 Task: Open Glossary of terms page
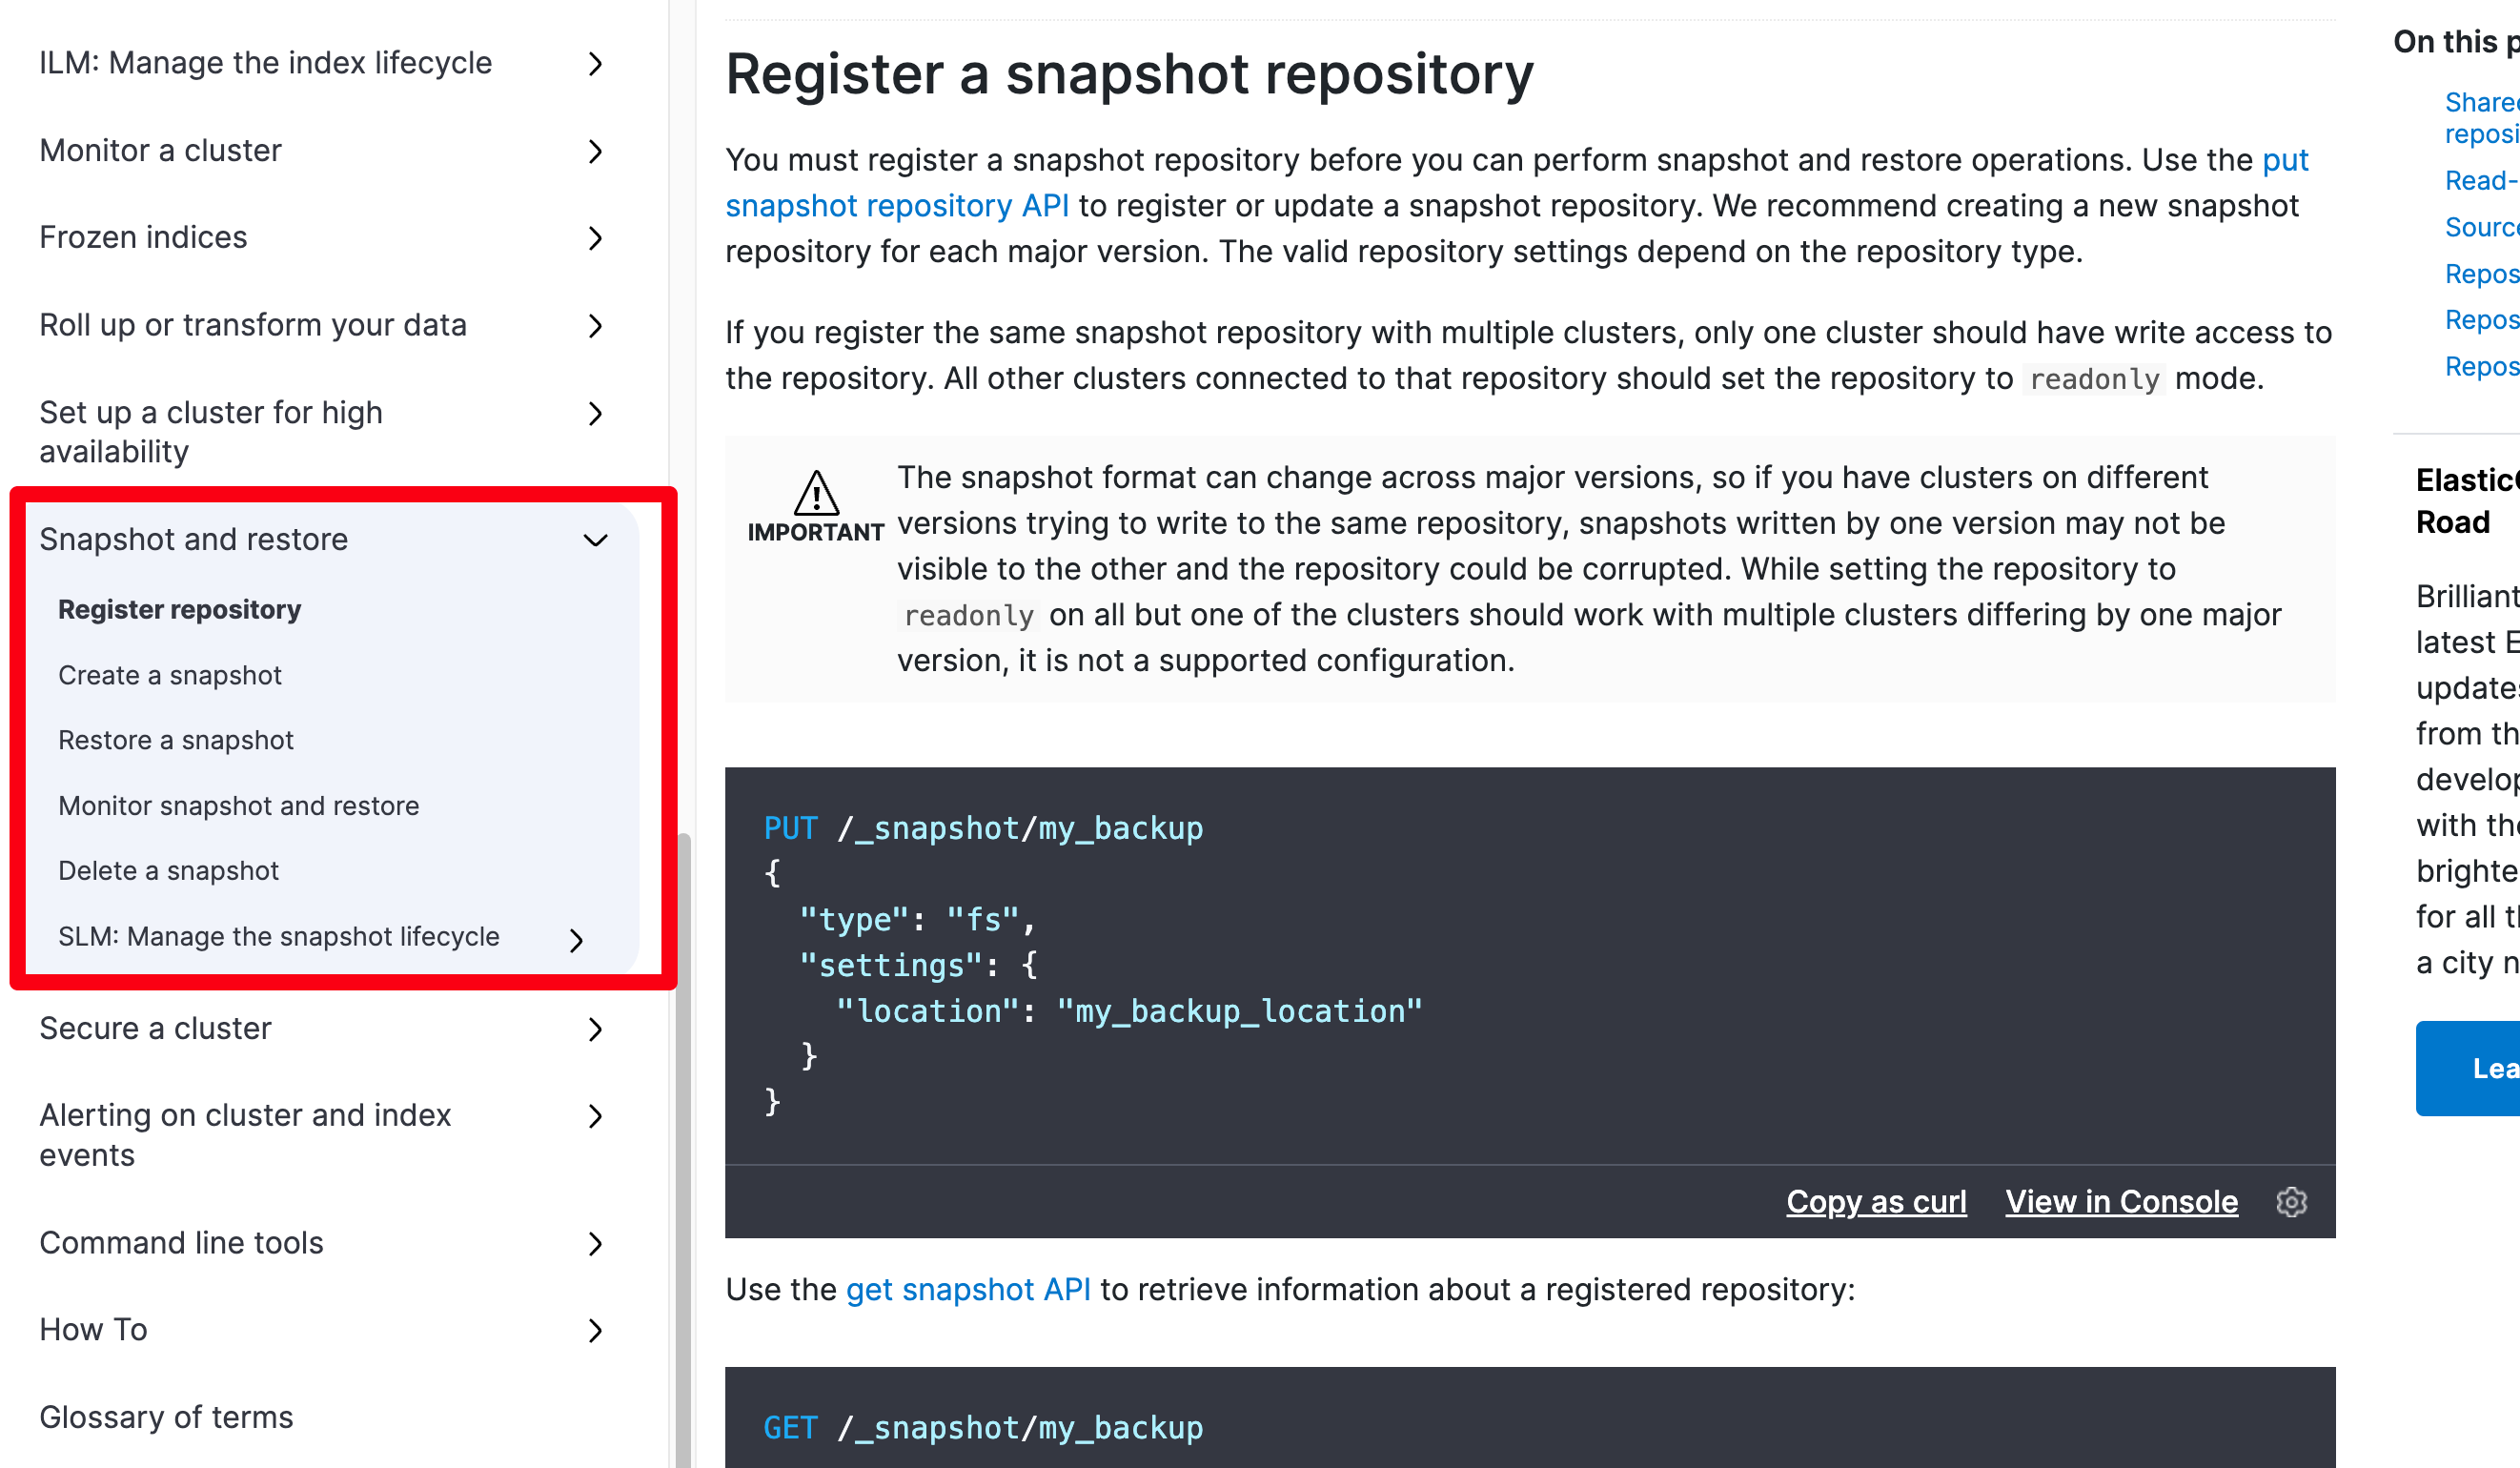[x=166, y=1417]
